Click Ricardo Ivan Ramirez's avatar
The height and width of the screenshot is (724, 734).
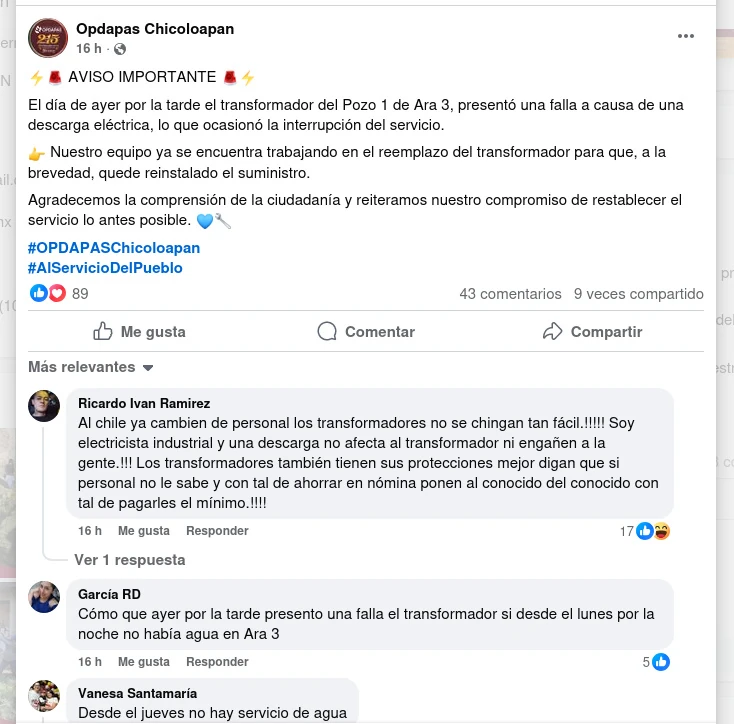(44, 406)
